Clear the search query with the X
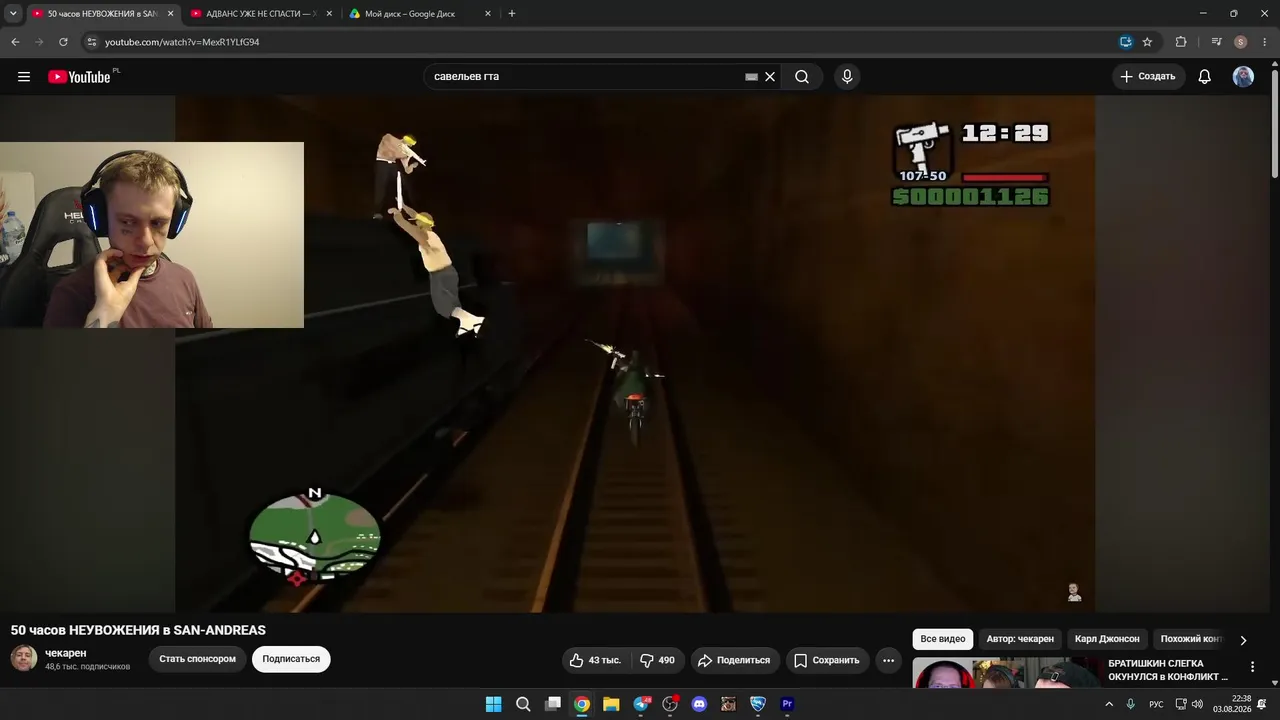 [x=770, y=77]
